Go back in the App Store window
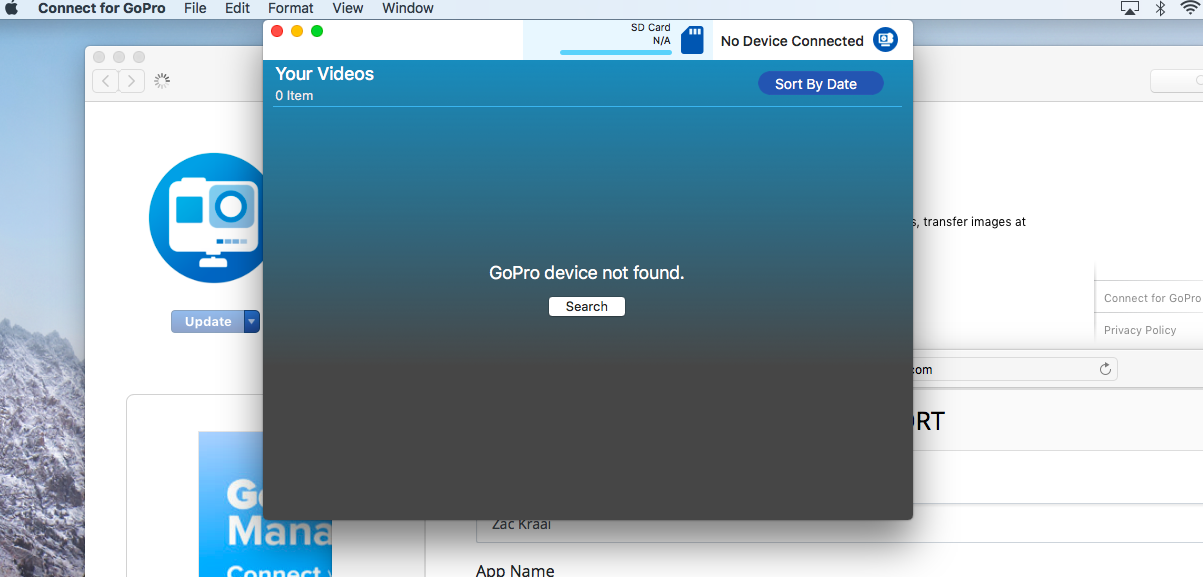 [105, 81]
